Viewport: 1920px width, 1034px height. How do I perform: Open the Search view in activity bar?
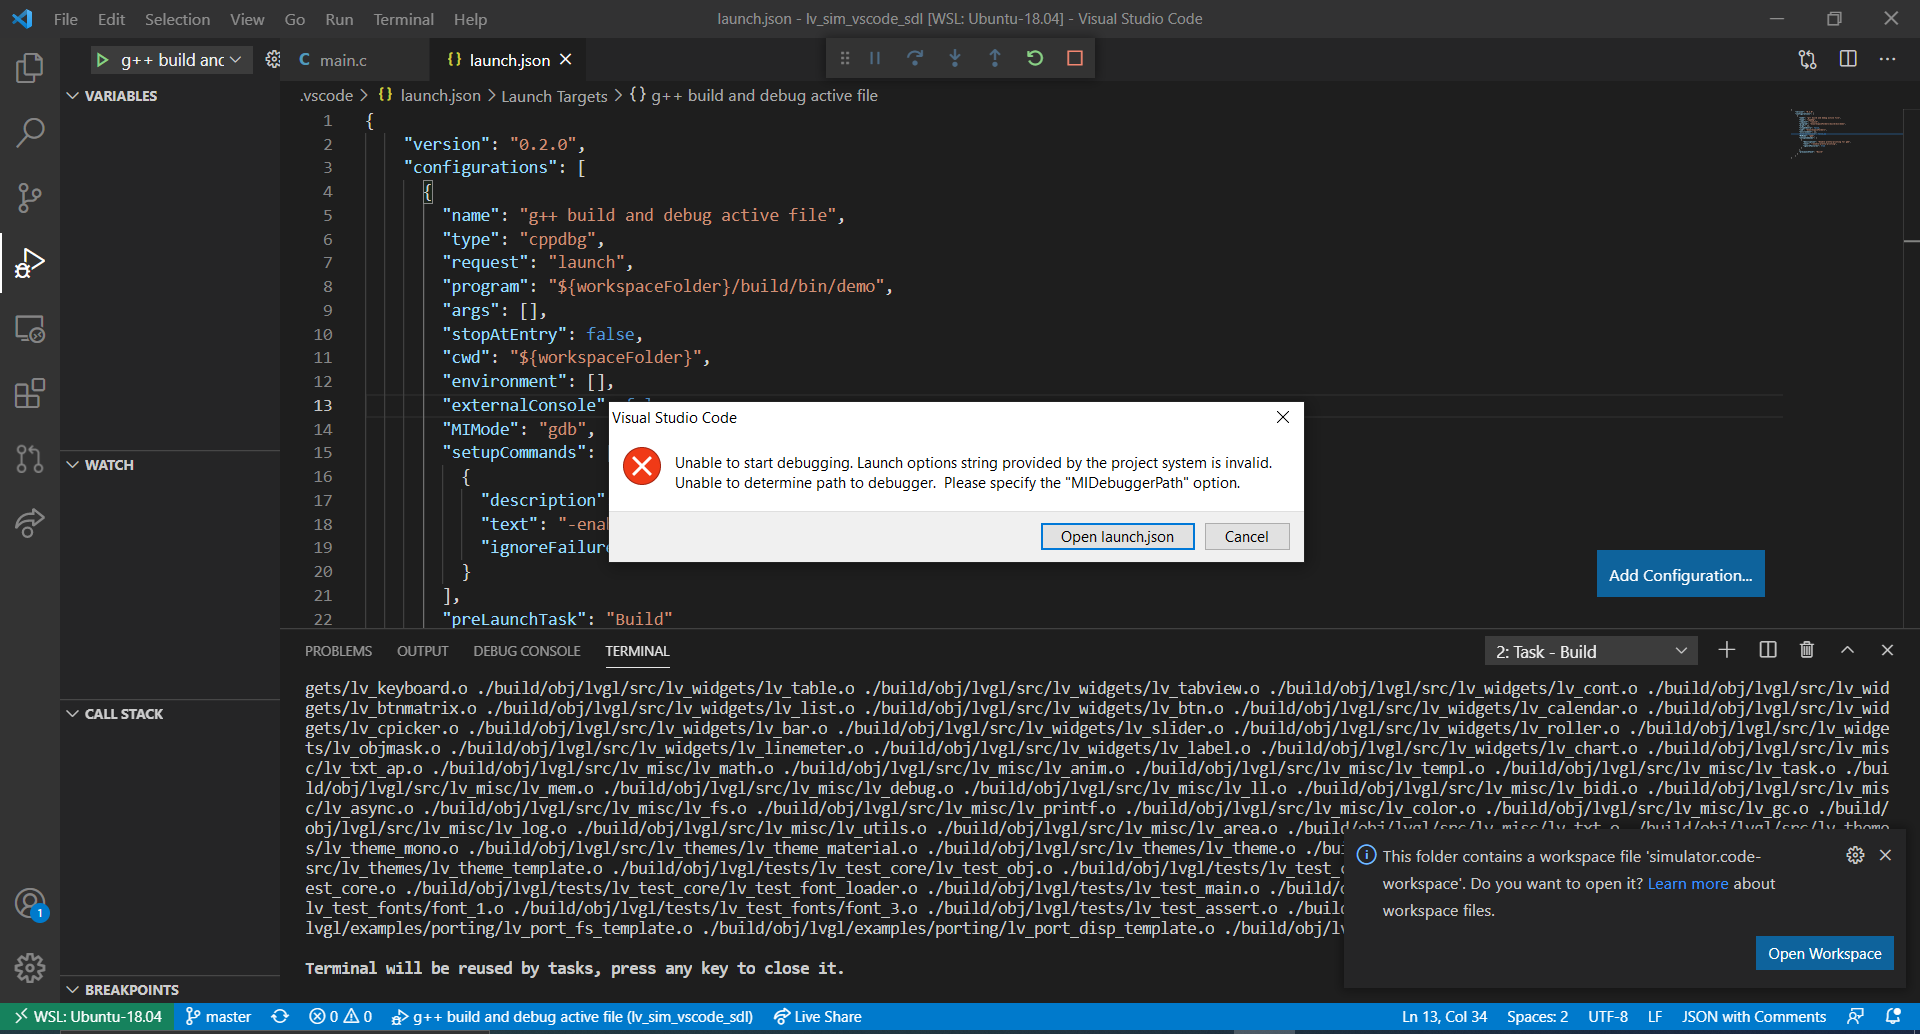pyautogui.click(x=30, y=133)
